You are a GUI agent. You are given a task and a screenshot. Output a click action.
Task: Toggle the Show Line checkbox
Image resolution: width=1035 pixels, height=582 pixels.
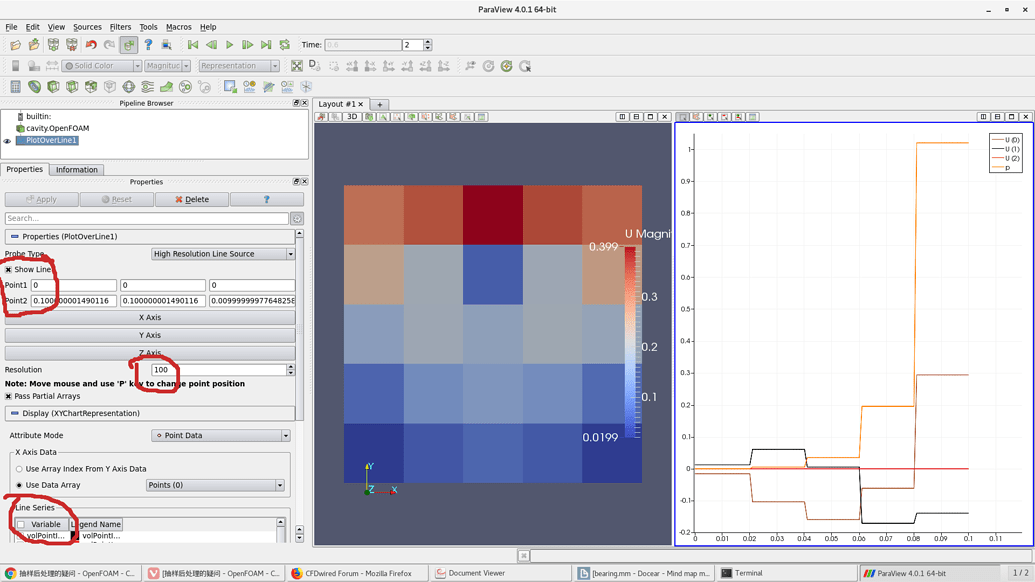[x=9, y=269]
